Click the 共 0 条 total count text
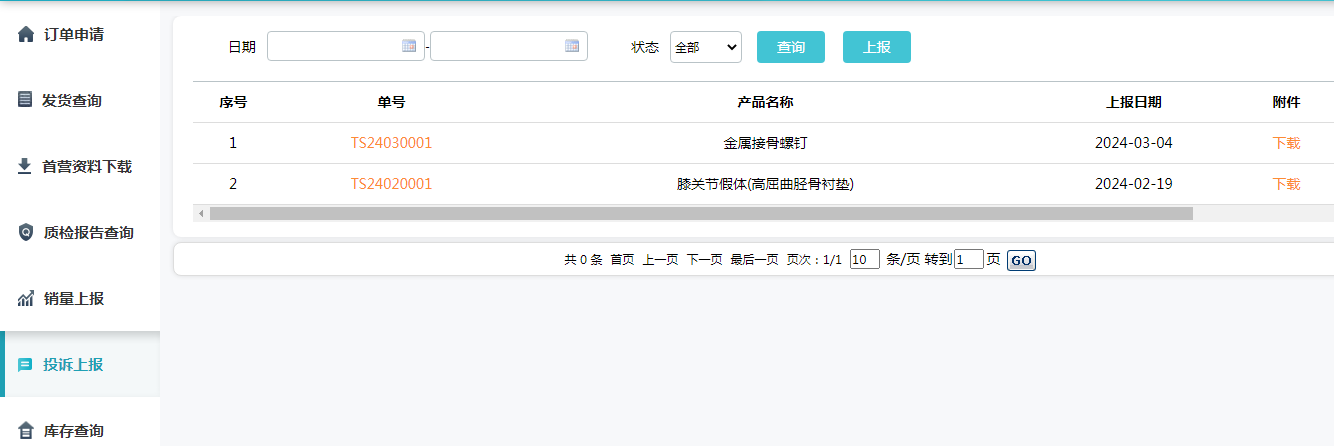 tap(583, 260)
